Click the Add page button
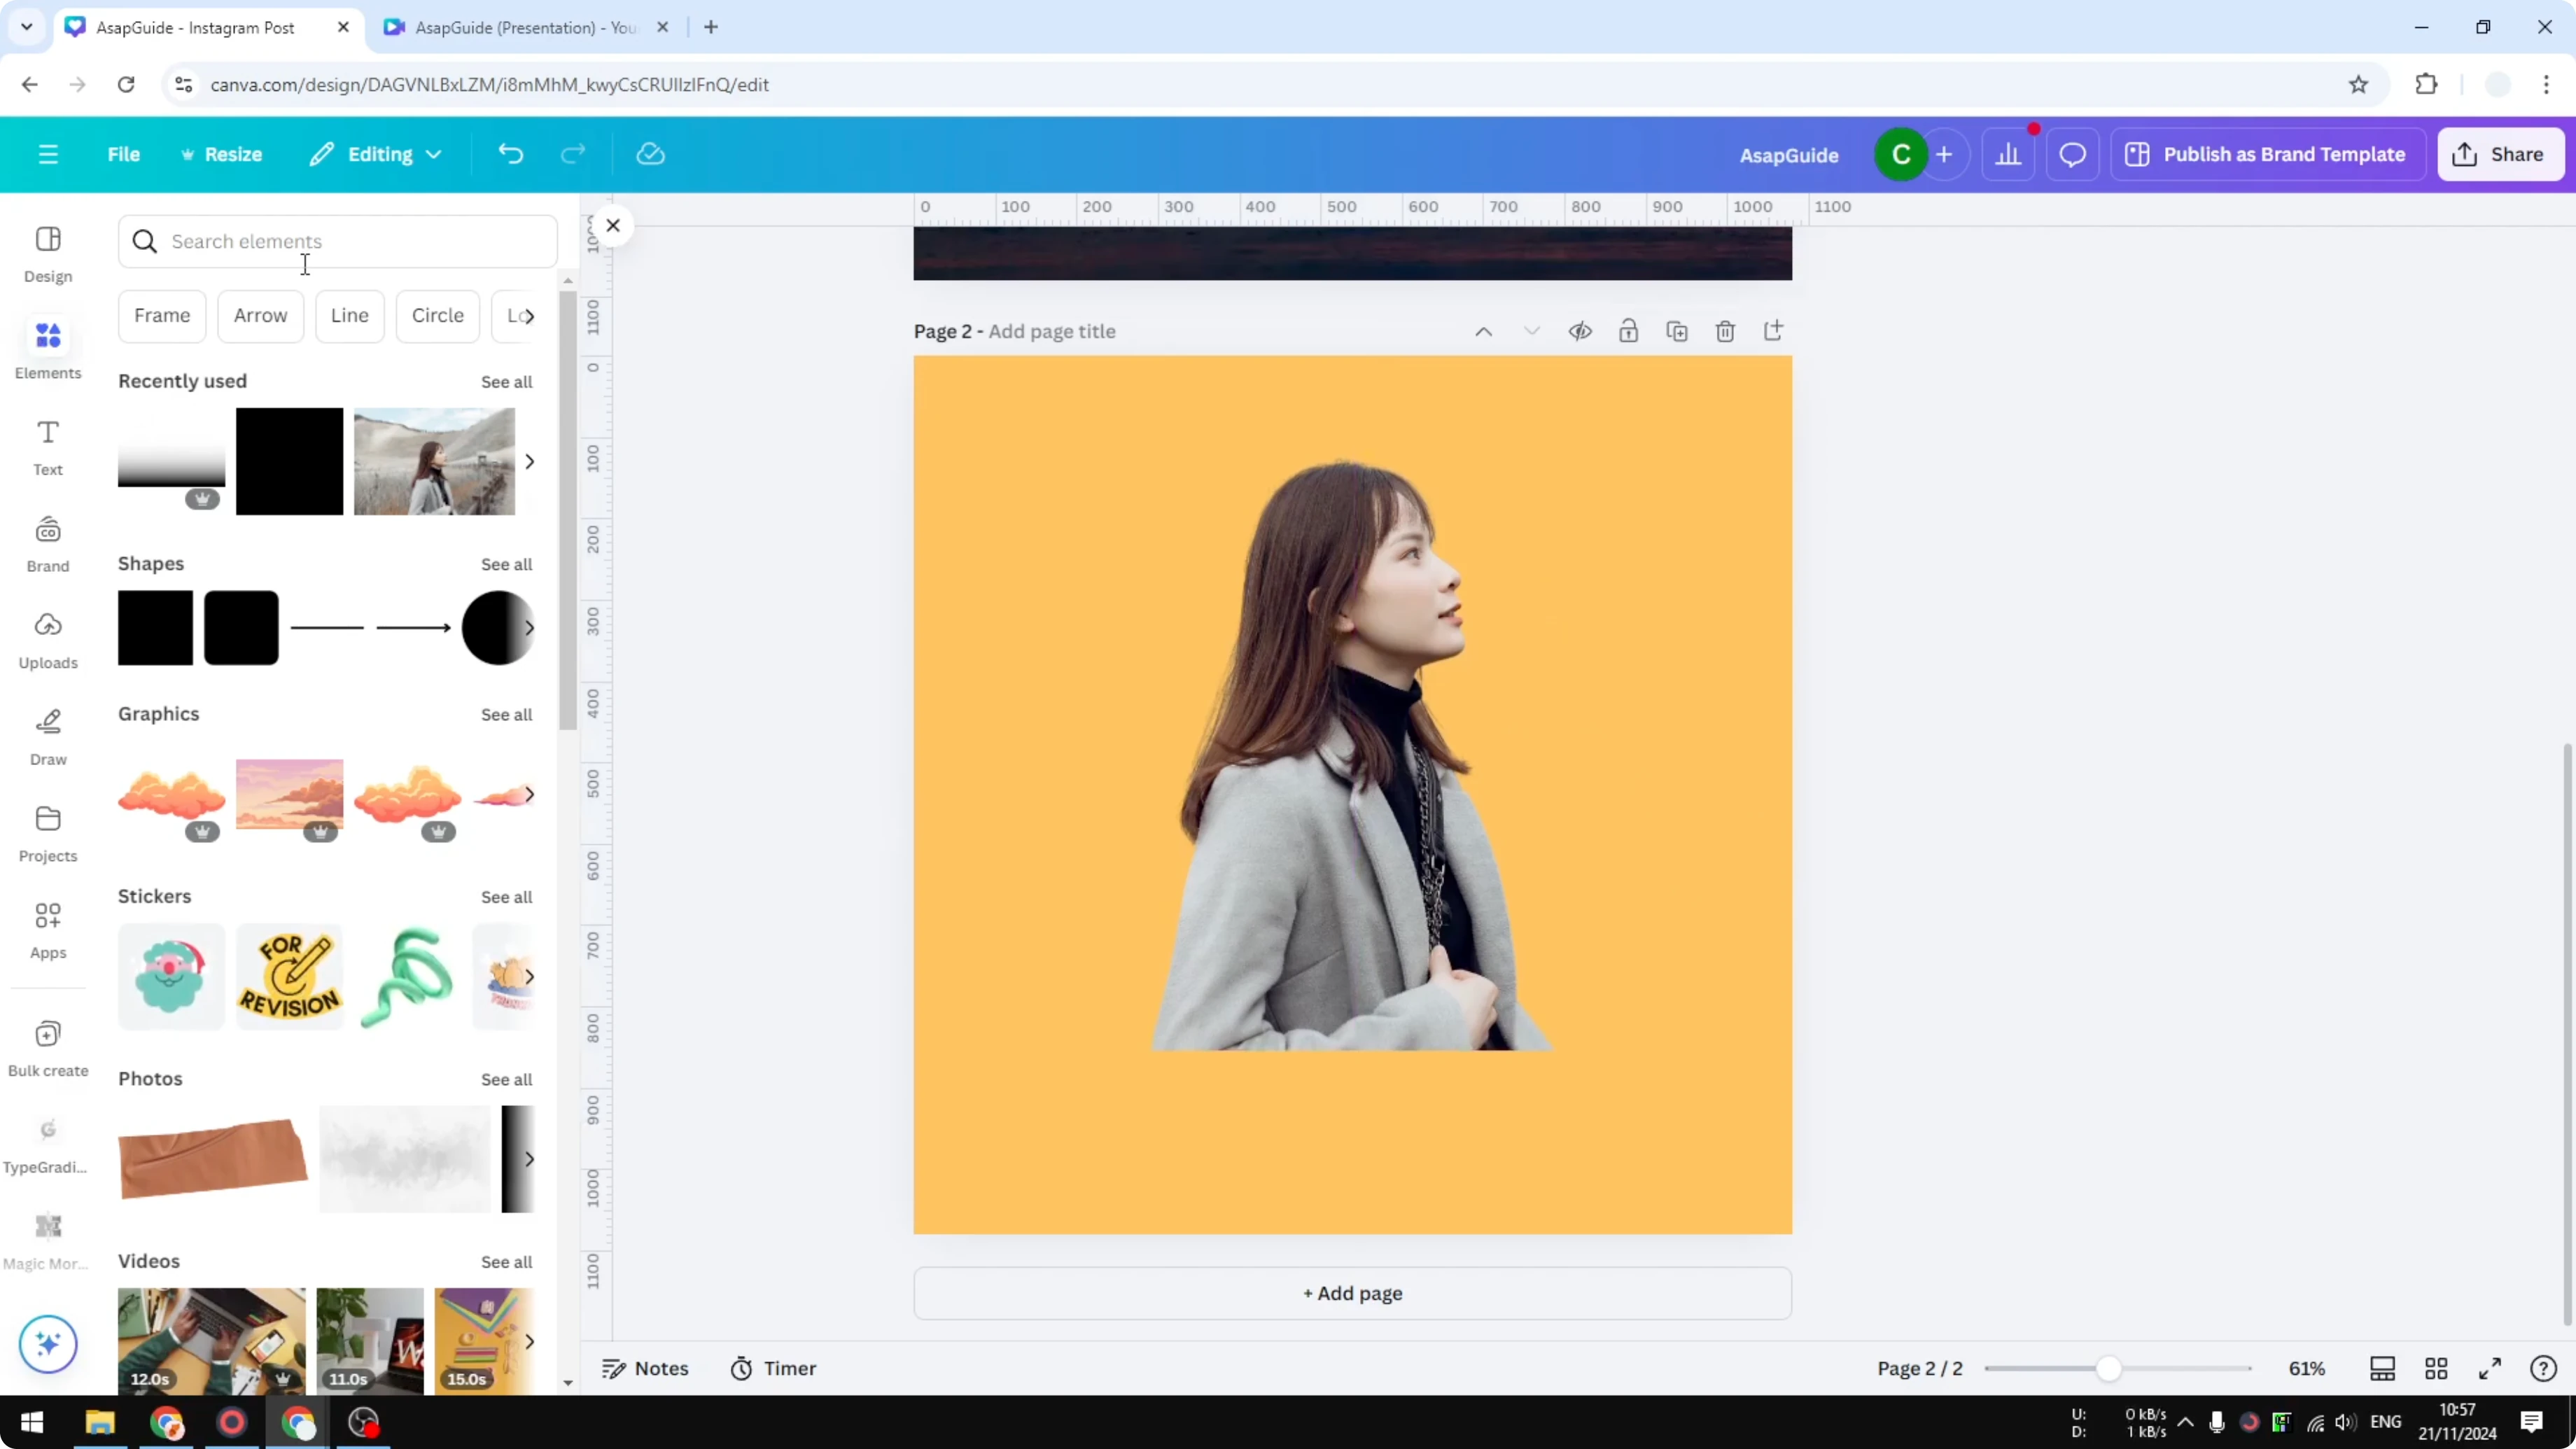Viewport: 2576px width, 1449px height. [x=1352, y=1293]
